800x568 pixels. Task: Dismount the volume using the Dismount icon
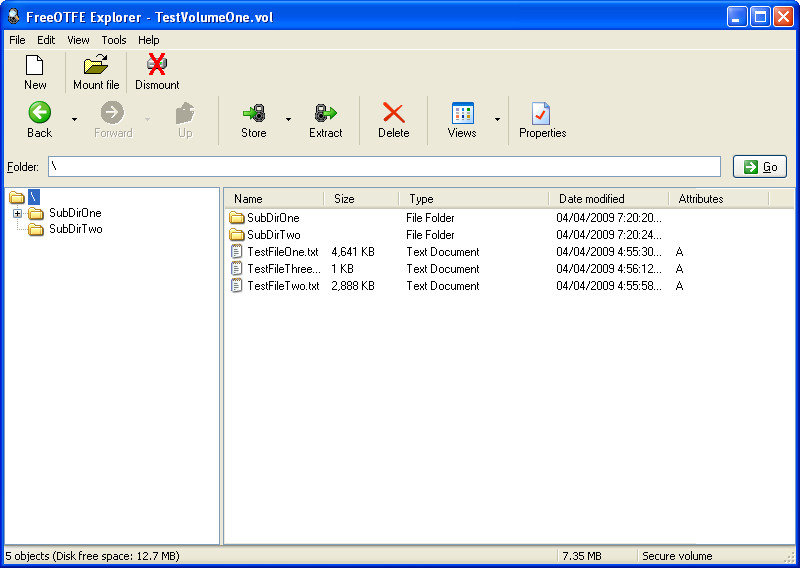pyautogui.click(x=157, y=65)
